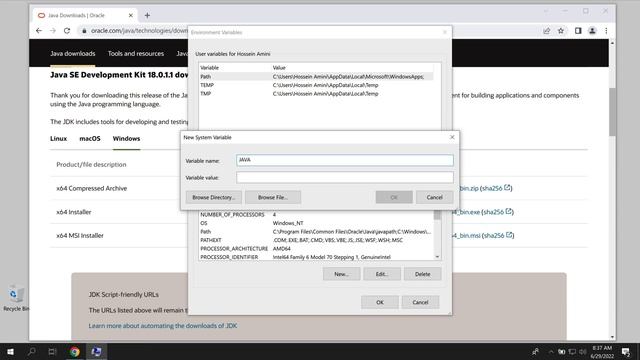Click x64 Compressed Archive row text
Viewport: 640px width, 360px height.
(91, 188)
